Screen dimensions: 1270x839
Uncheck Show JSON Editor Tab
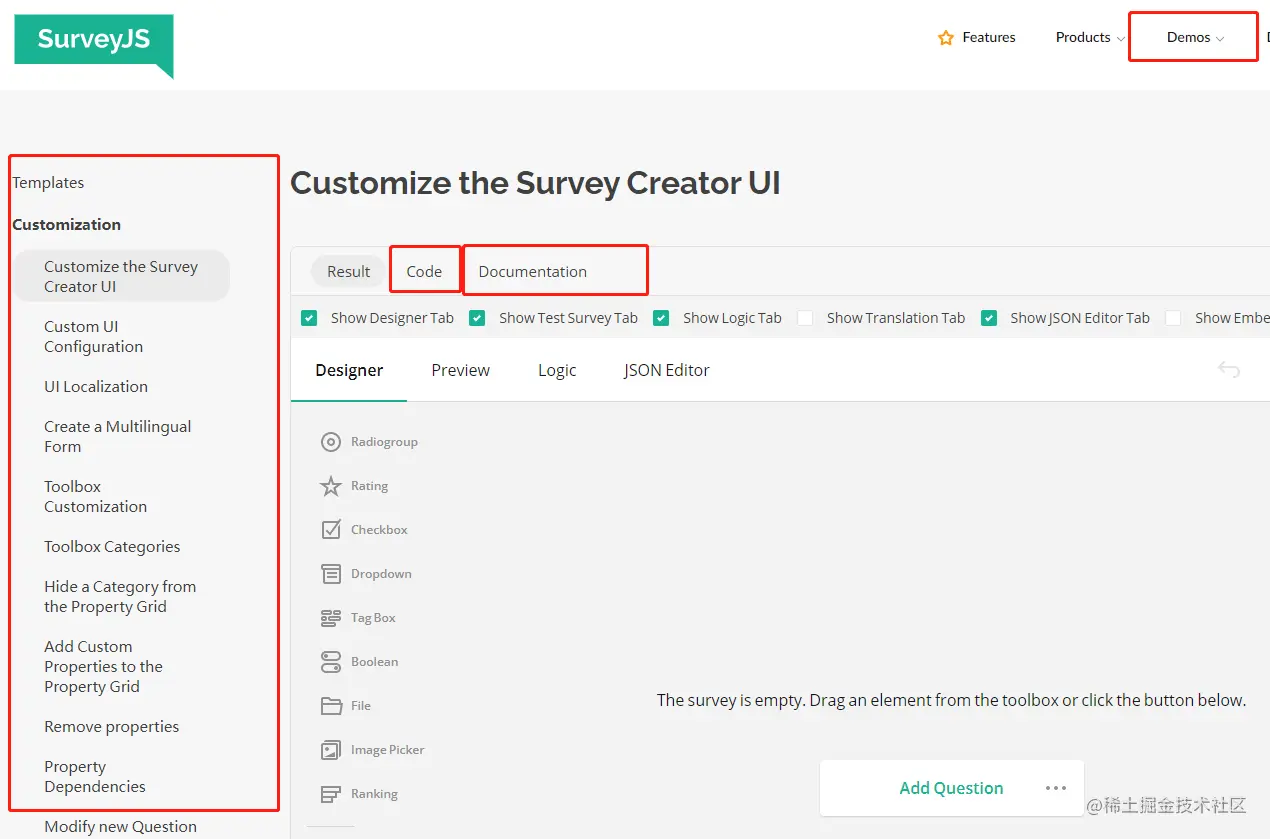tap(989, 318)
